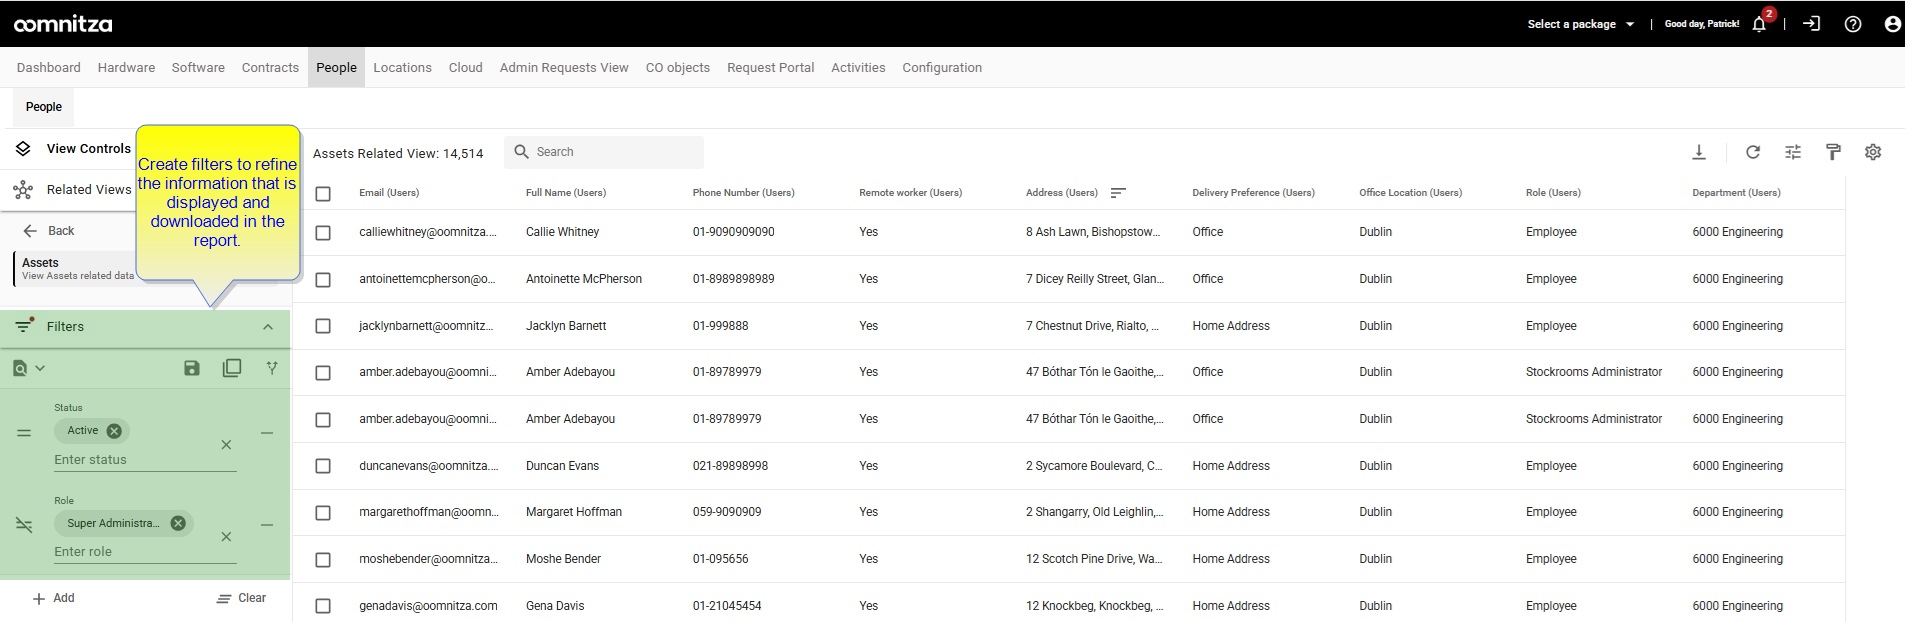1918x622 pixels.
Task: Open the Software menu
Action: (198, 68)
